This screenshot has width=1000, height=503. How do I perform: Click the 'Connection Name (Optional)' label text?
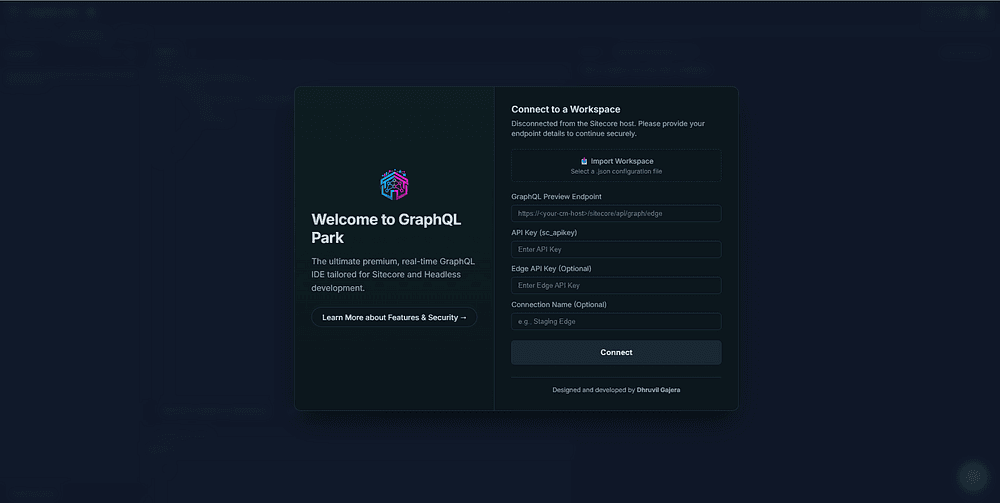coord(559,305)
